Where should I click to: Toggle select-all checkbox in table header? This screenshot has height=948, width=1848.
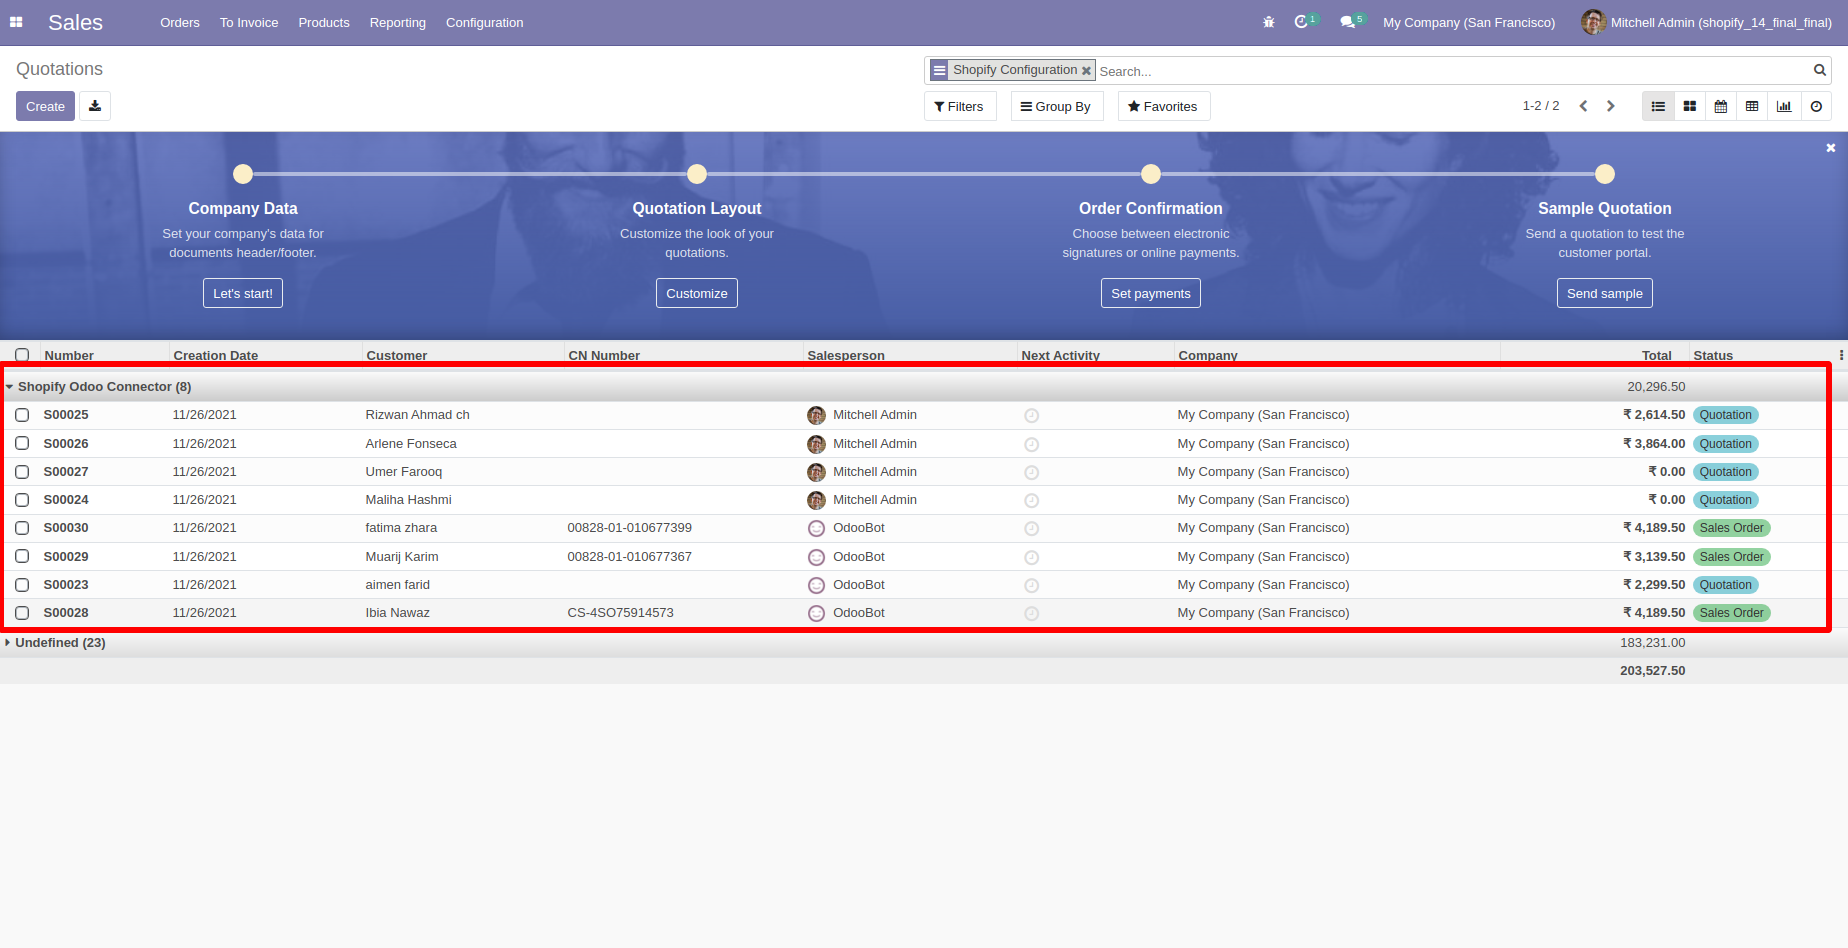click(x=22, y=355)
